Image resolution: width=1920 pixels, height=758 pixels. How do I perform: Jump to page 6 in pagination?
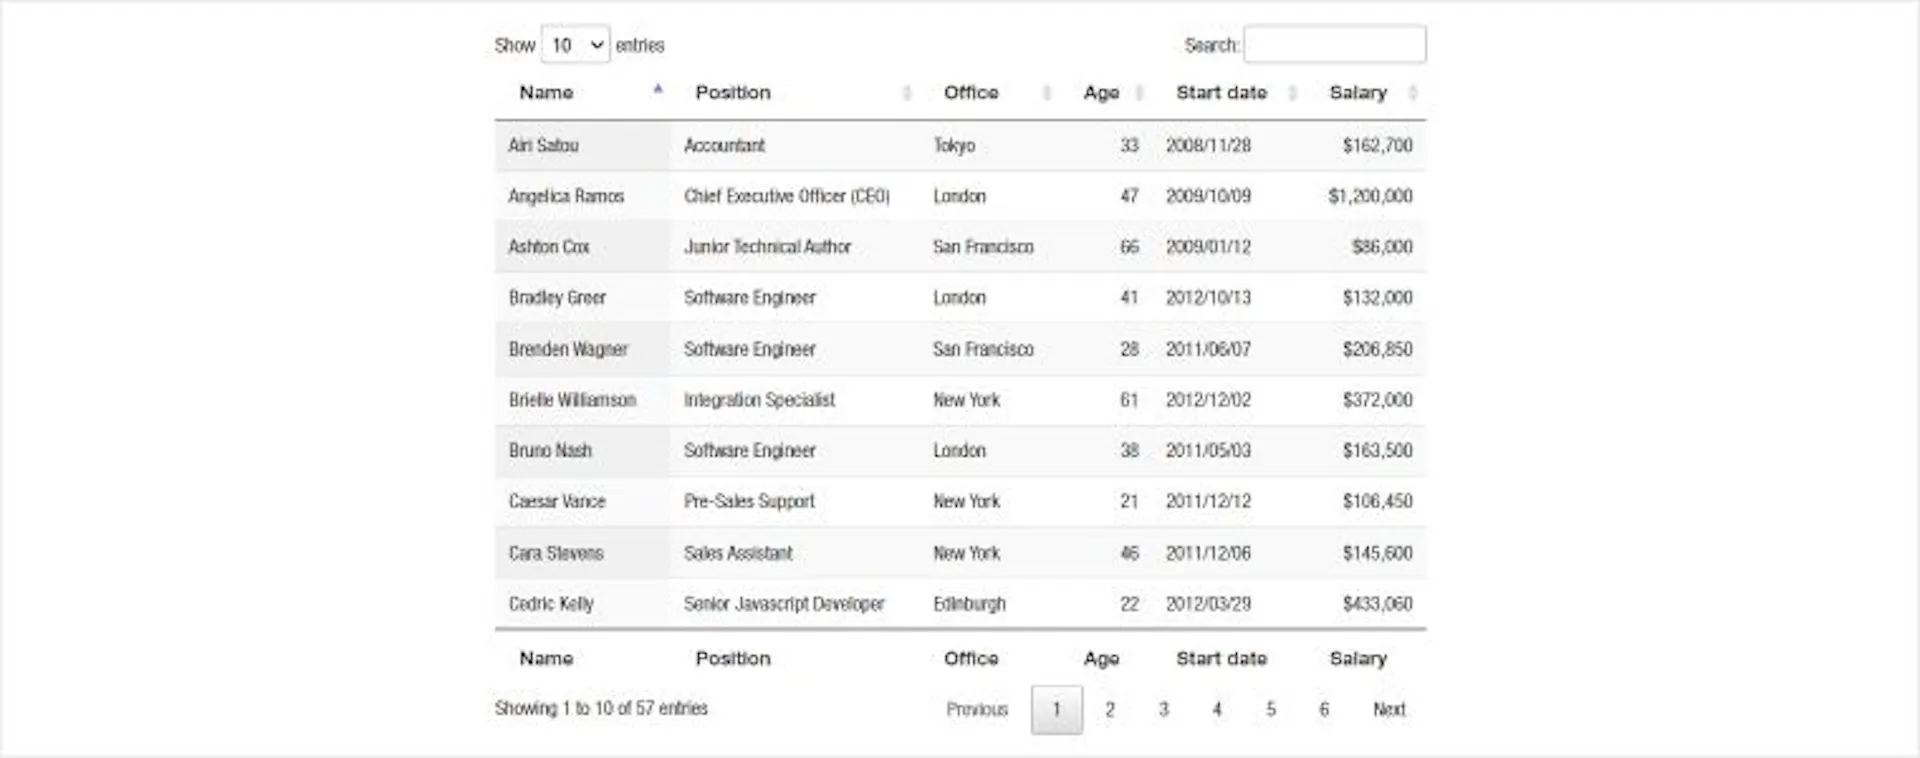[x=1324, y=710]
